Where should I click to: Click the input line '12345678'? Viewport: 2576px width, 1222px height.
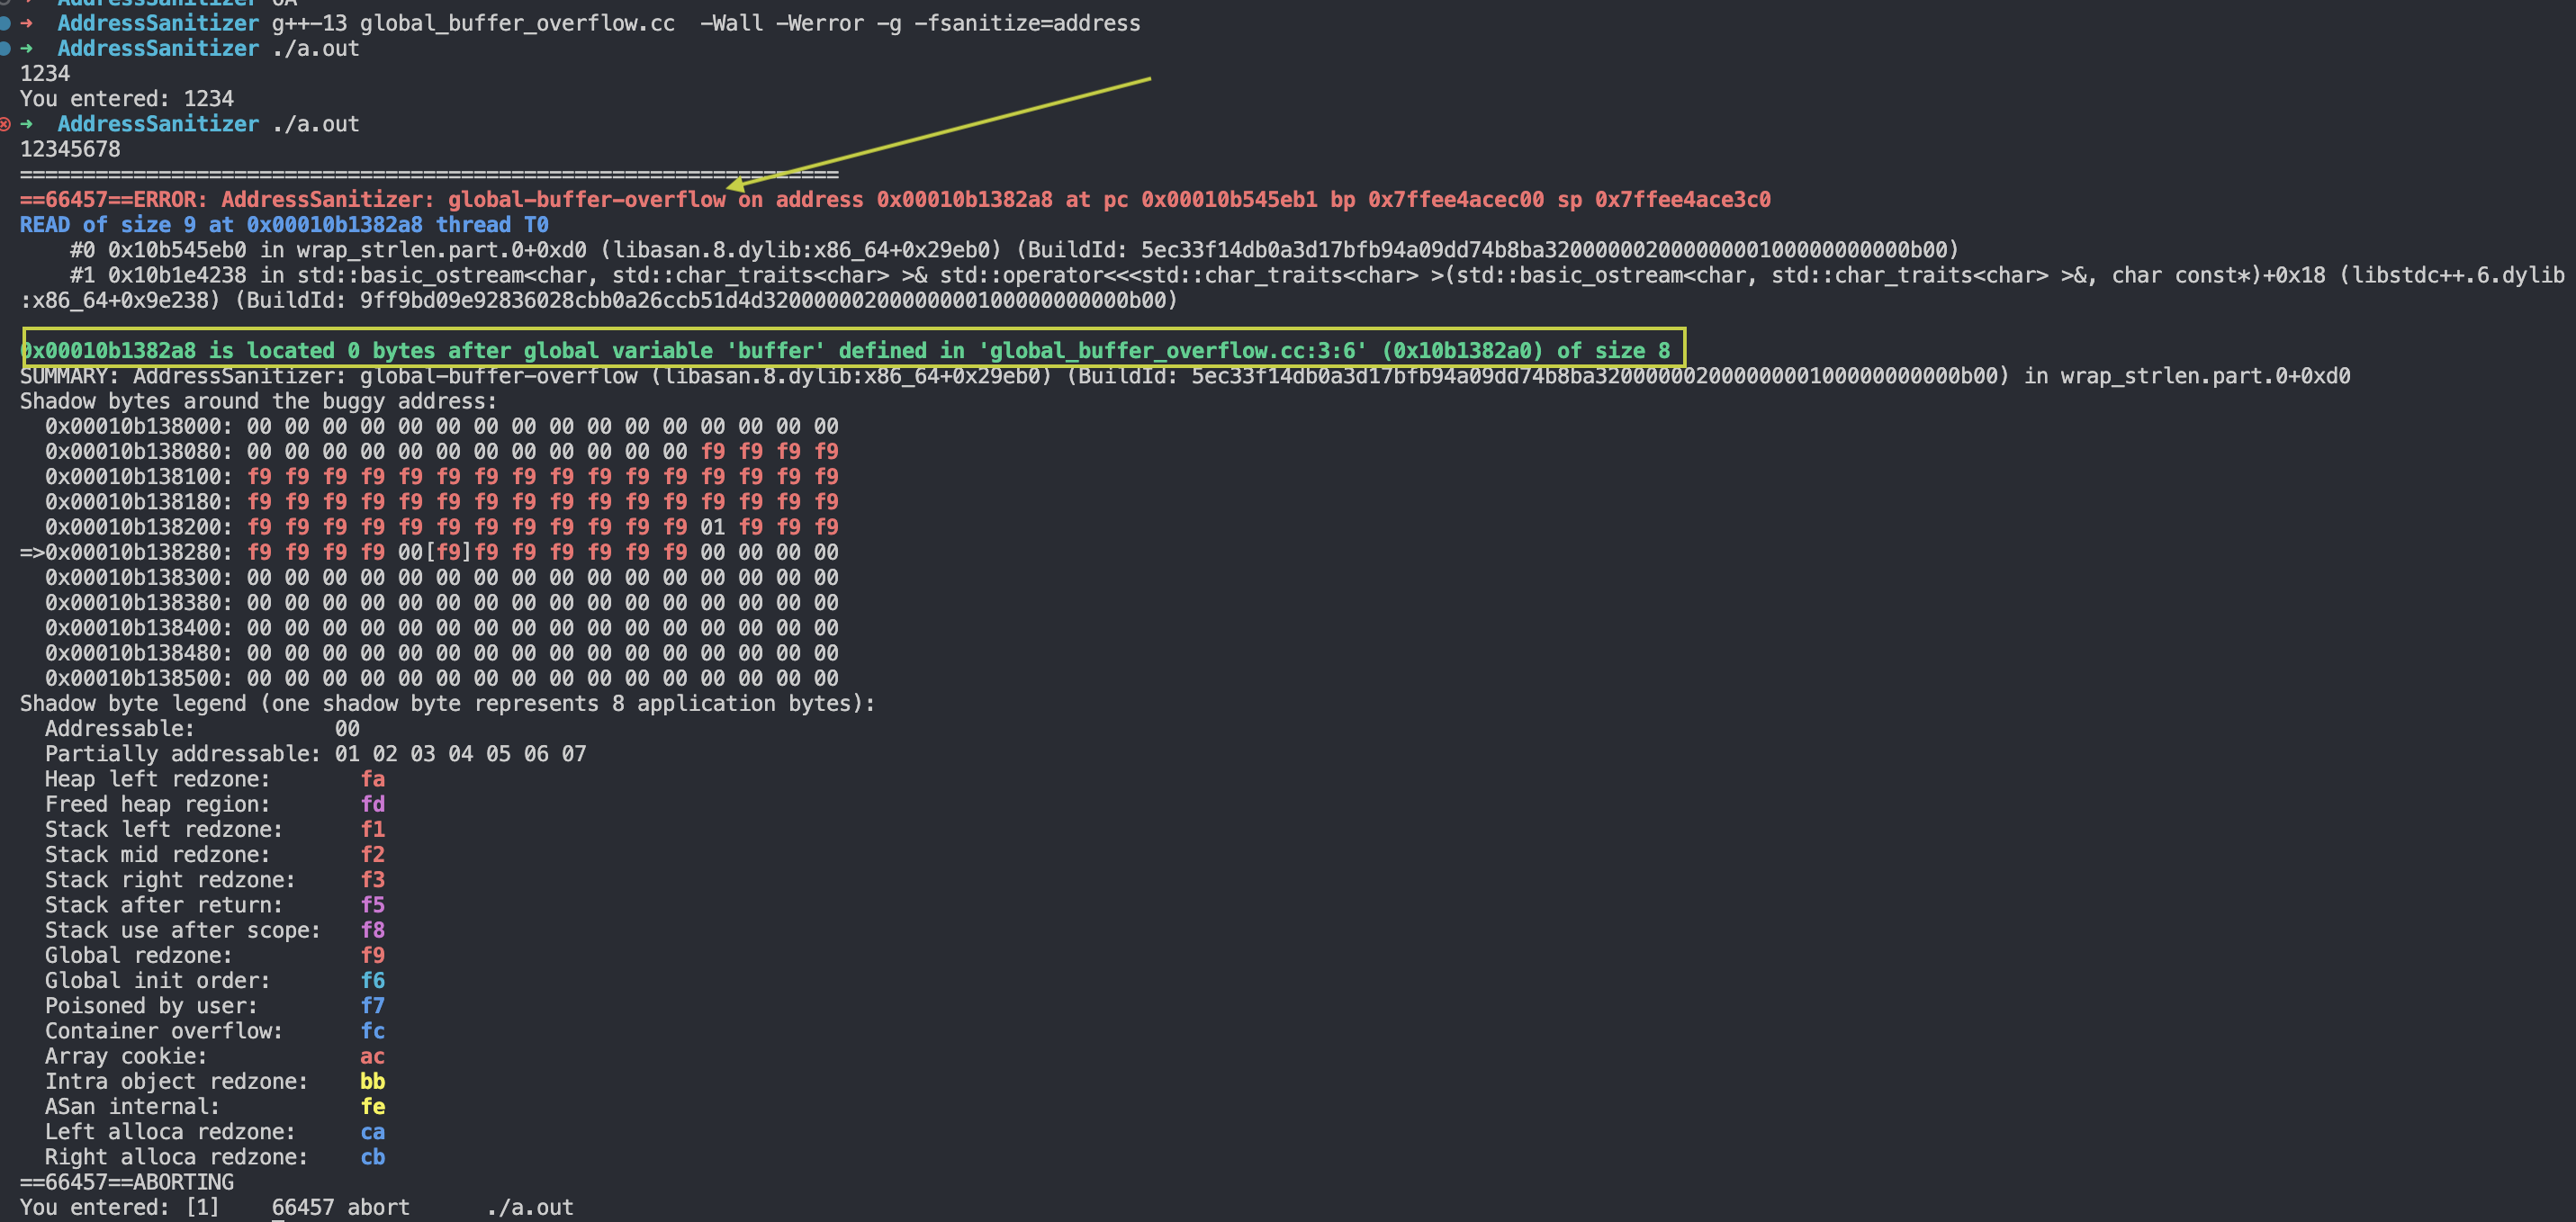point(70,149)
